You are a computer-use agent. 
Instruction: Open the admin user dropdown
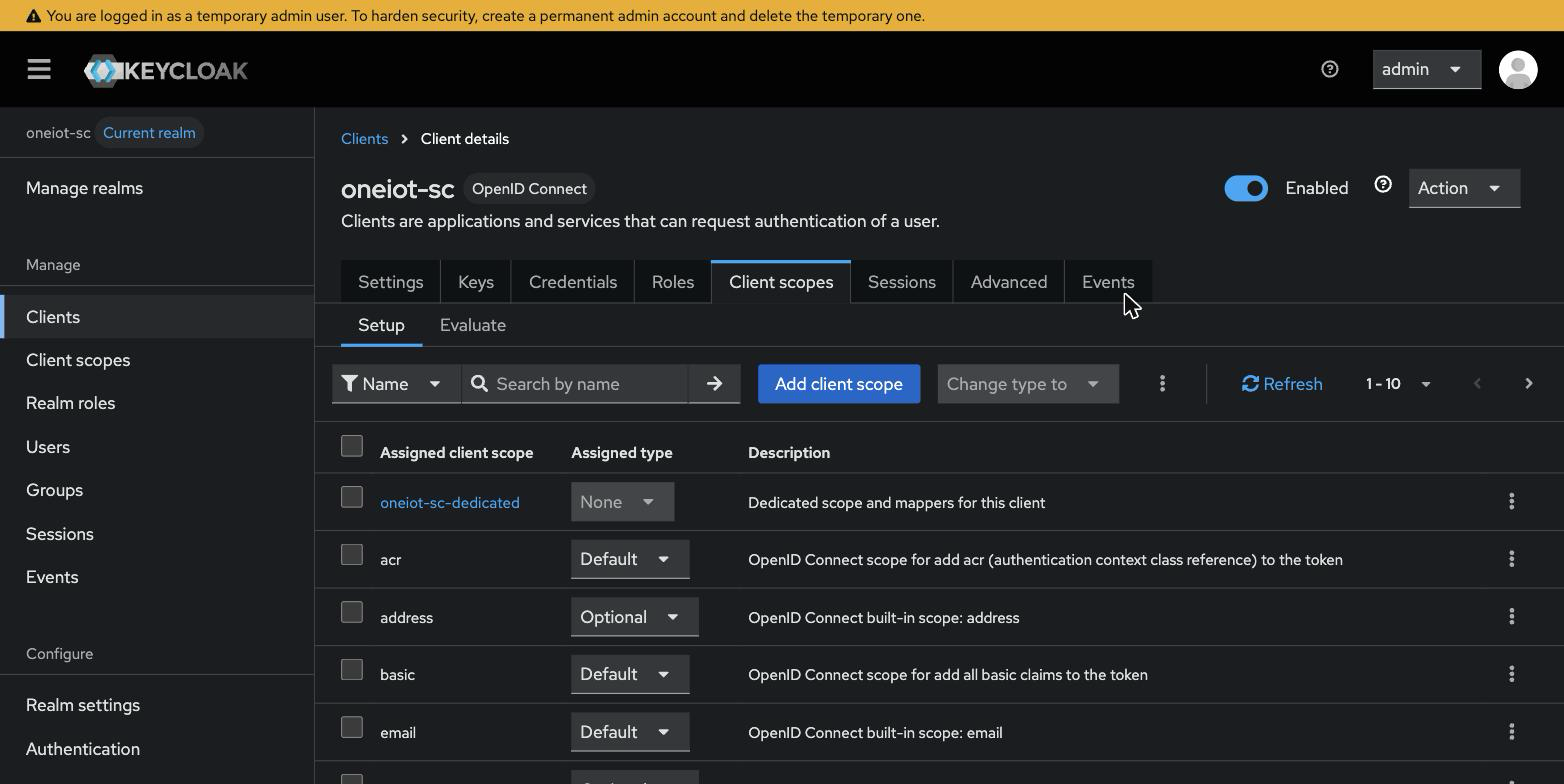click(1426, 69)
